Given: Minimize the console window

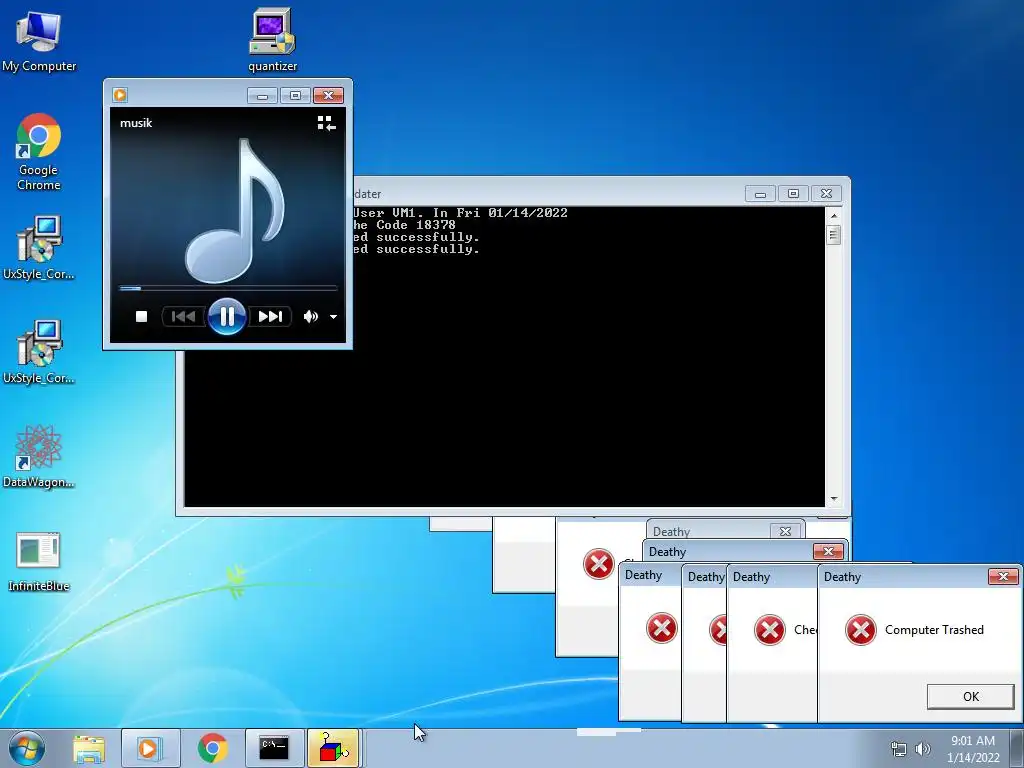Looking at the screenshot, I should pos(760,194).
